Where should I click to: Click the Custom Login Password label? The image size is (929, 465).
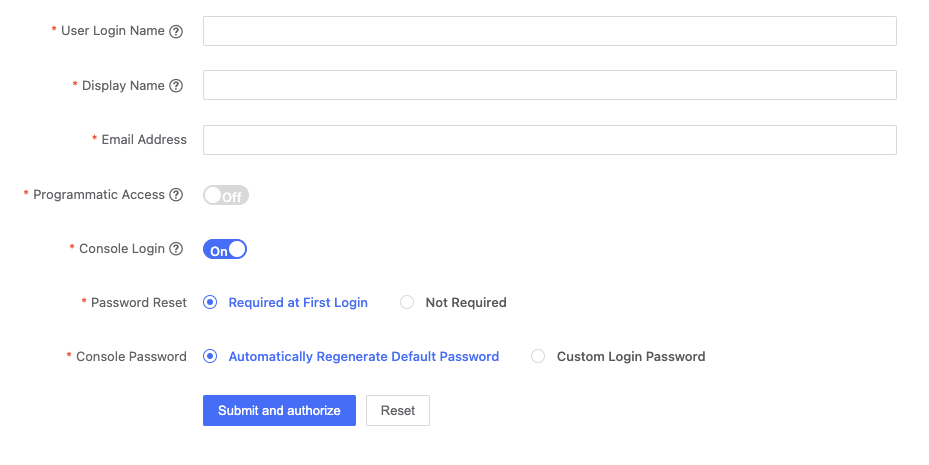click(x=630, y=357)
